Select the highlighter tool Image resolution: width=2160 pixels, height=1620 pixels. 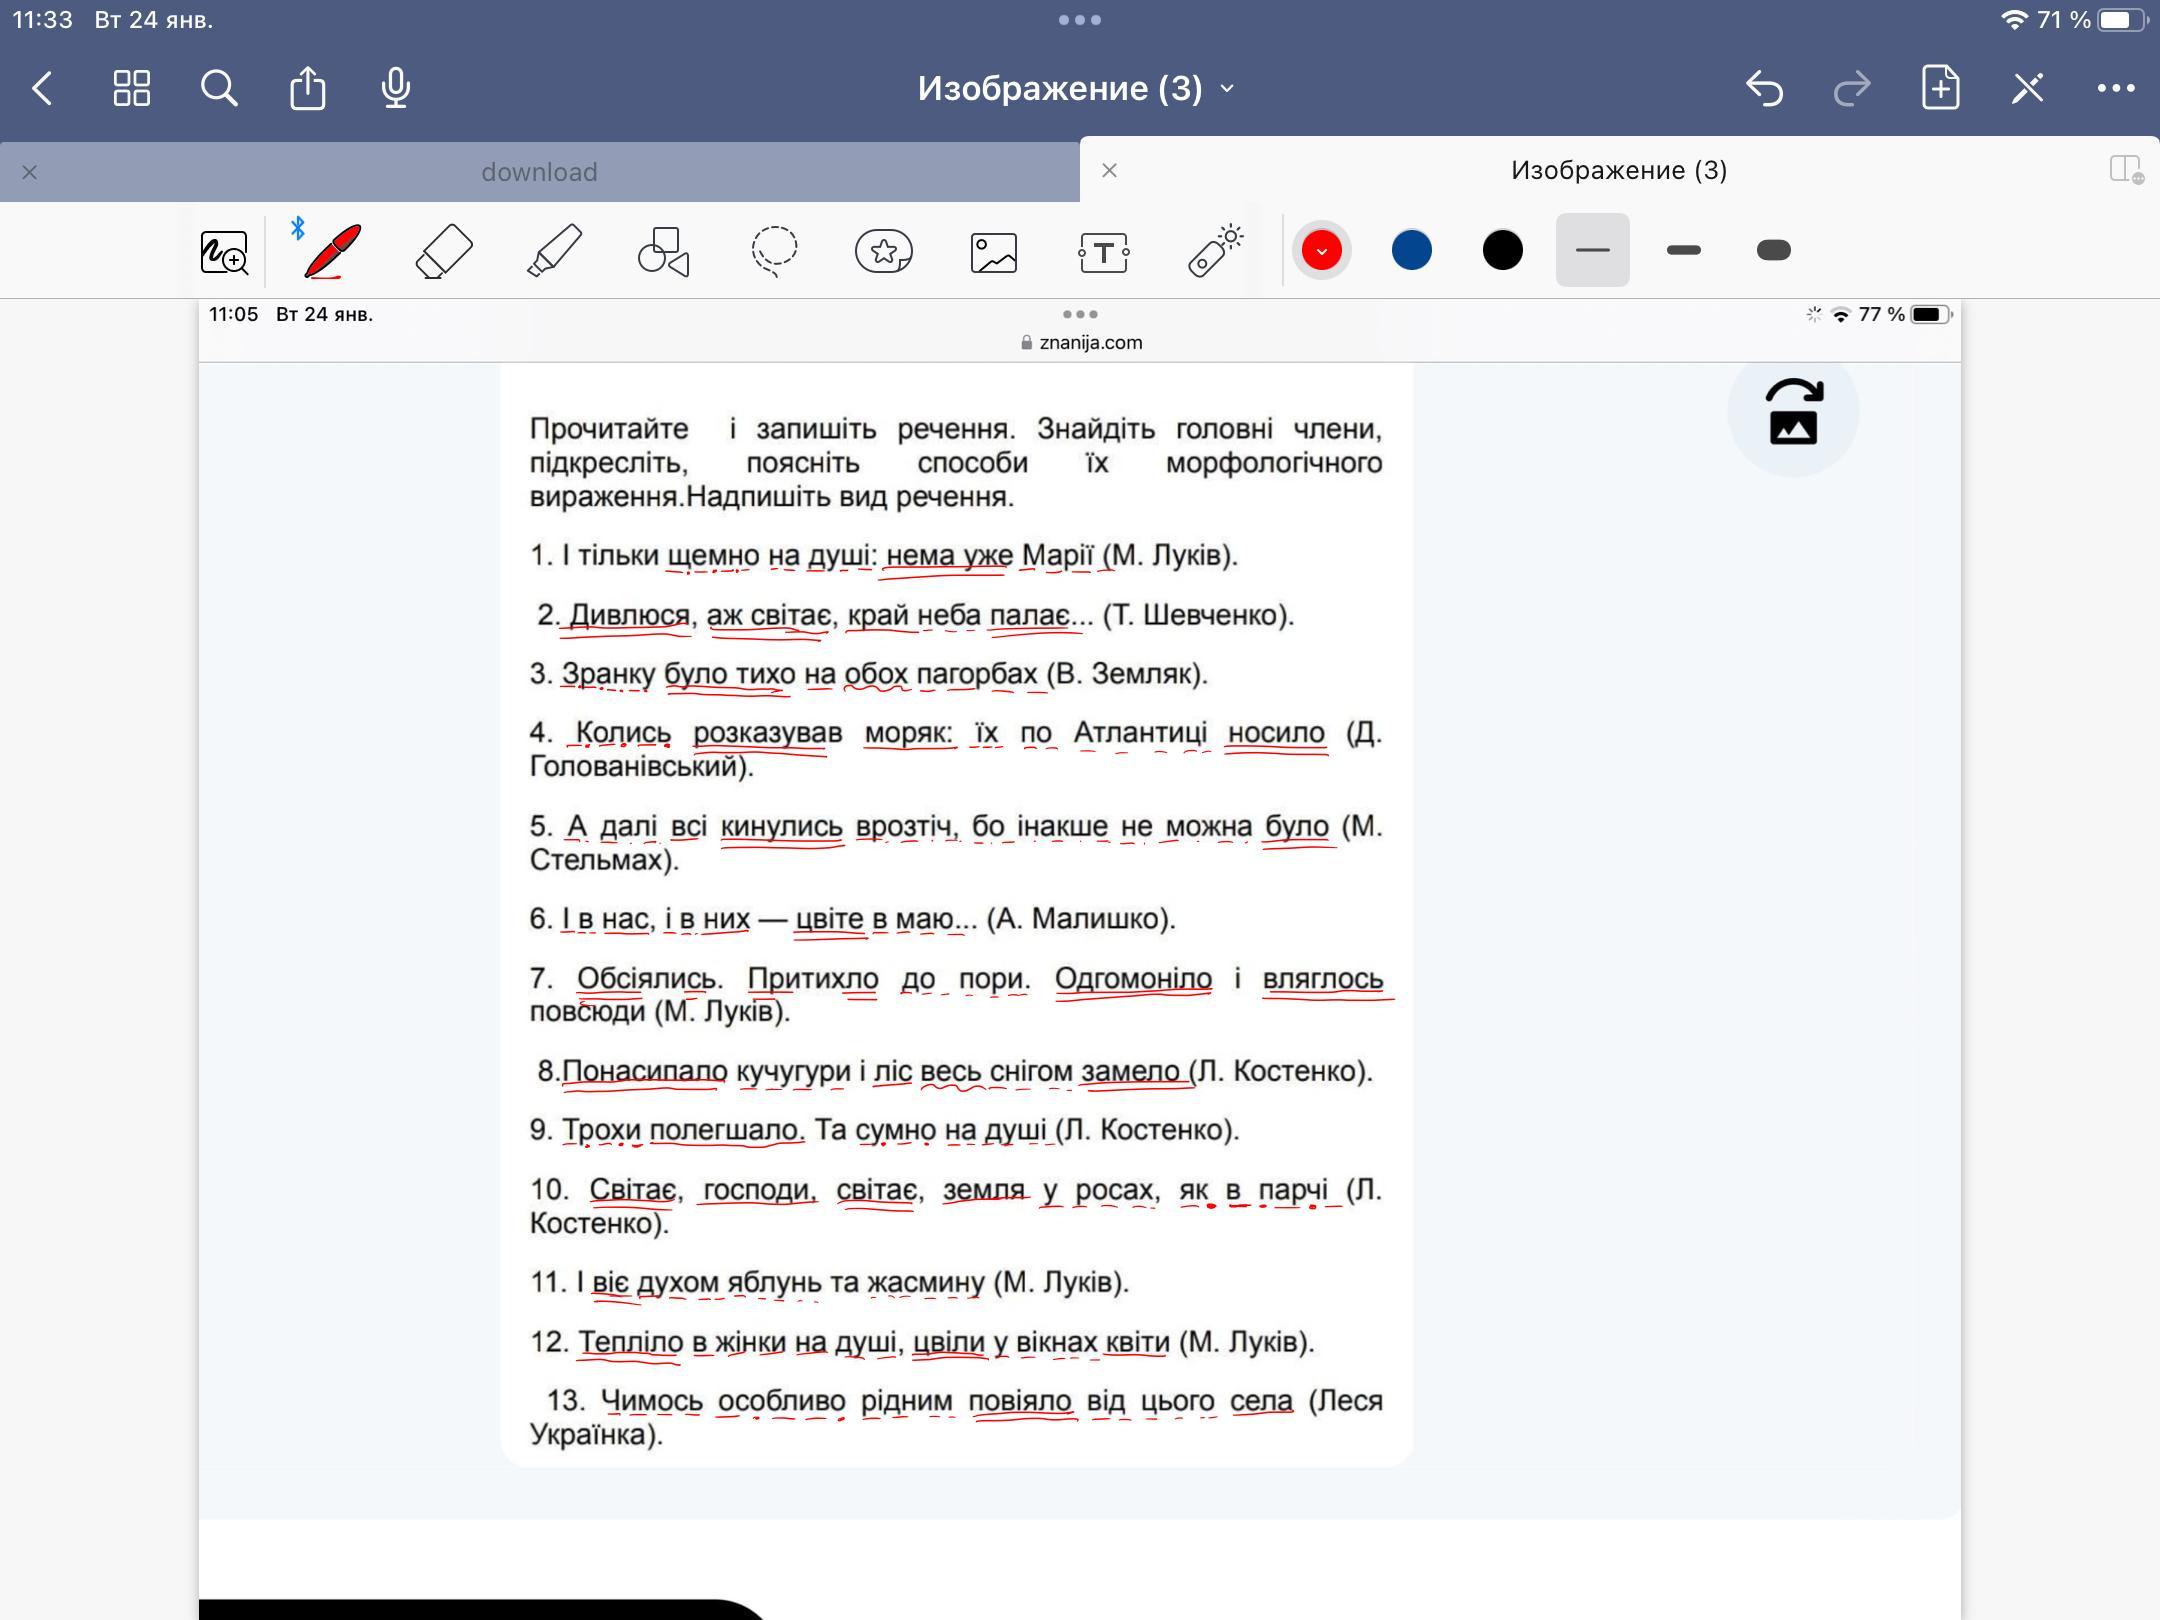pyautogui.click(x=554, y=250)
